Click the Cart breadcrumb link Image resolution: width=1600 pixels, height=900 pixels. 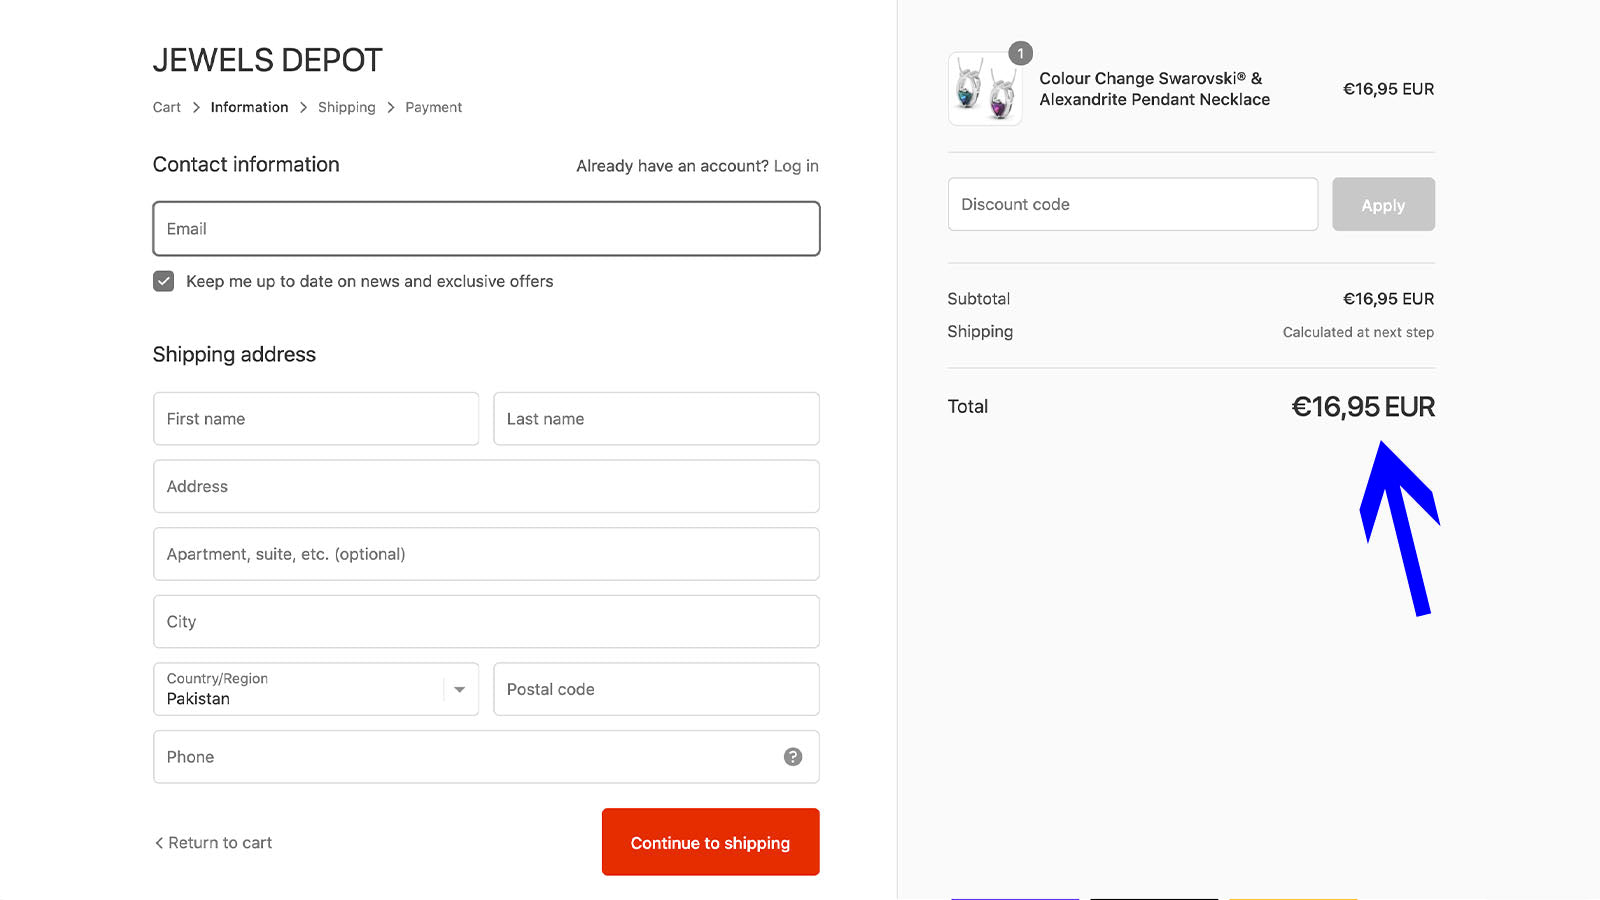coord(167,107)
